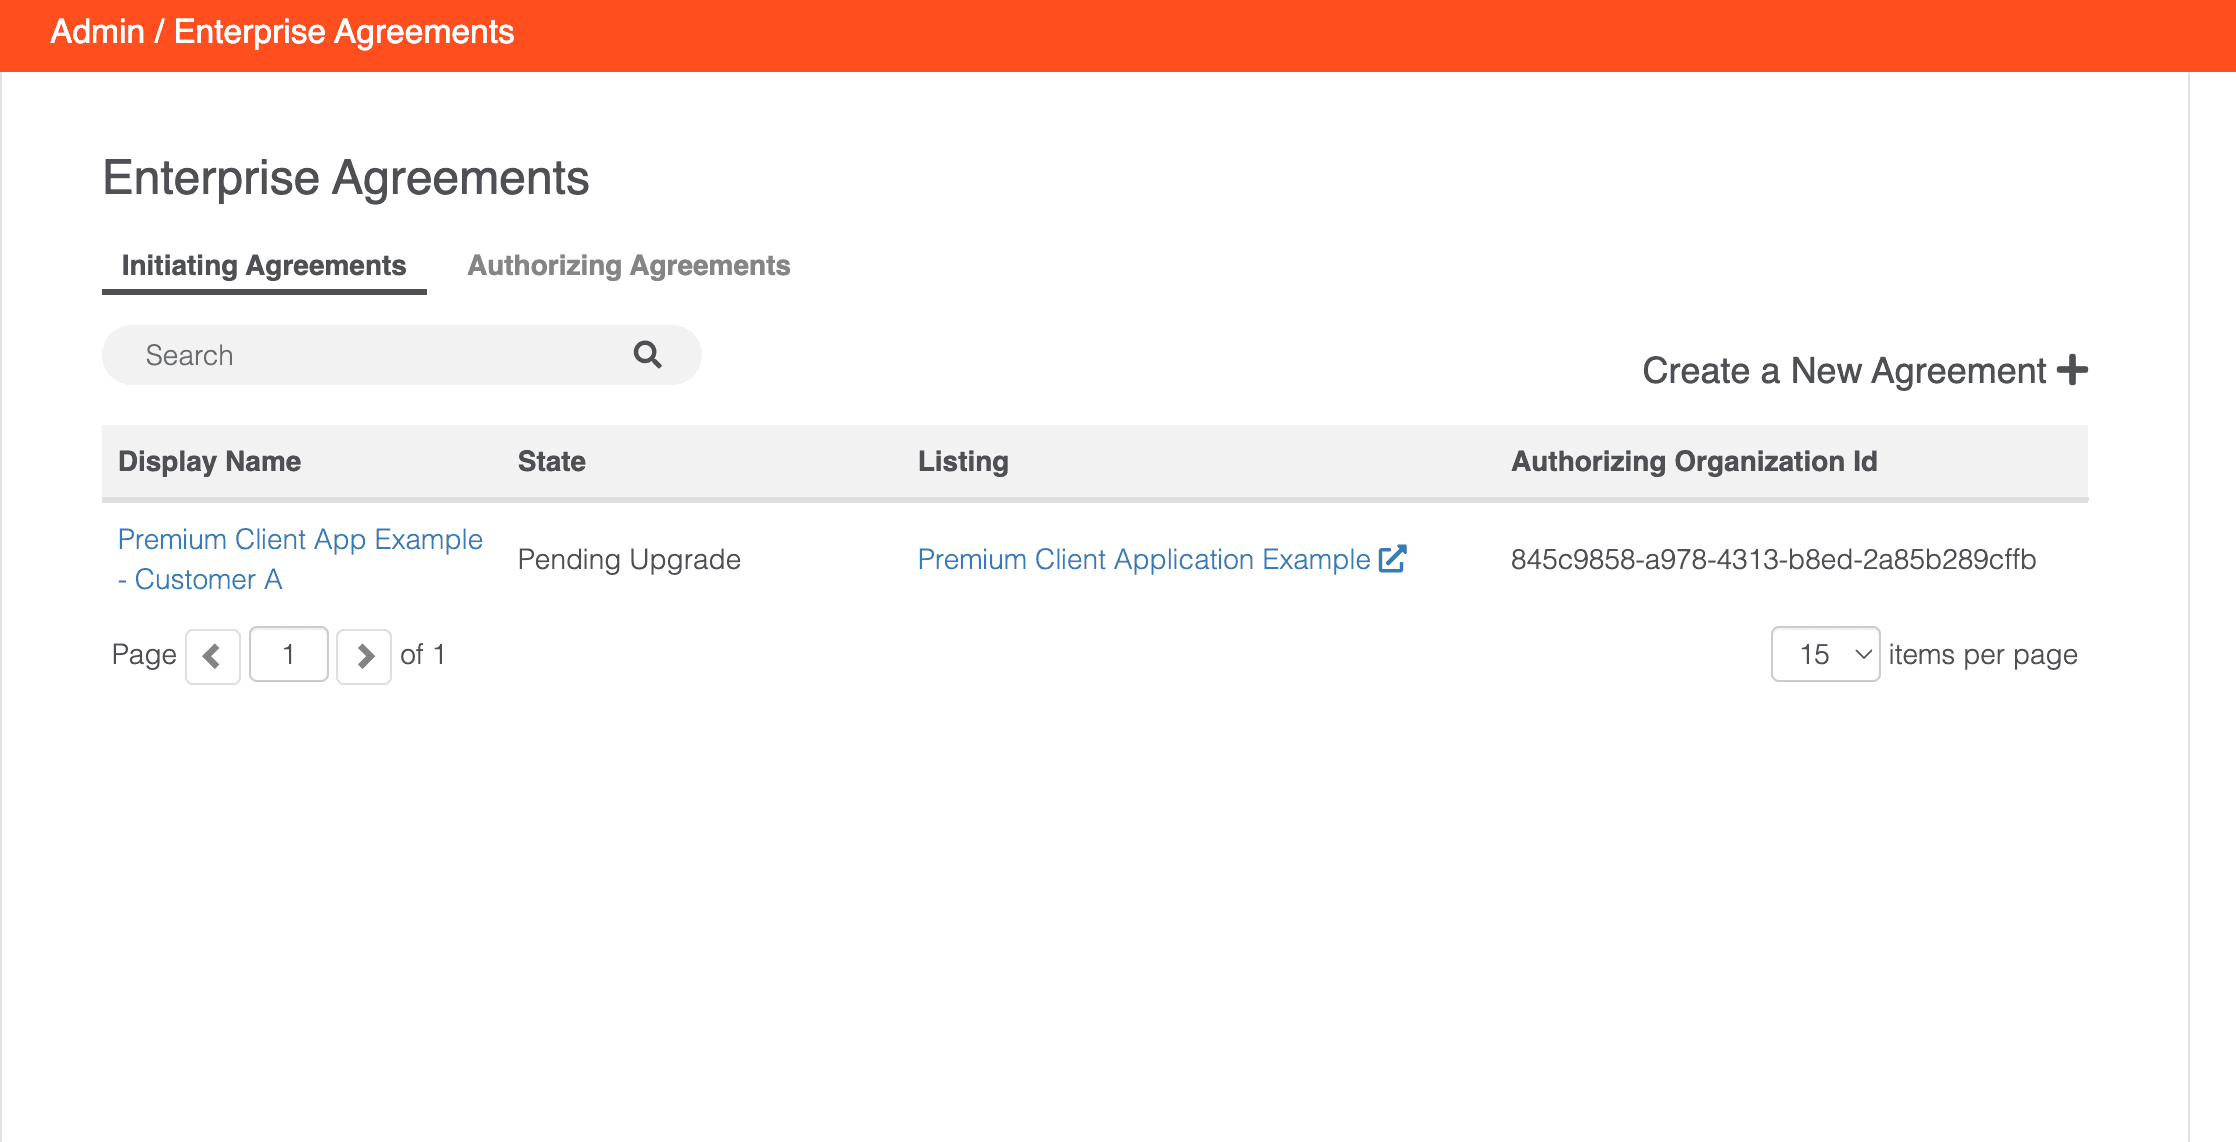The width and height of the screenshot is (2236, 1142).
Task: Click the plus icon beside Create a New Agreement
Action: coord(2072,370)
